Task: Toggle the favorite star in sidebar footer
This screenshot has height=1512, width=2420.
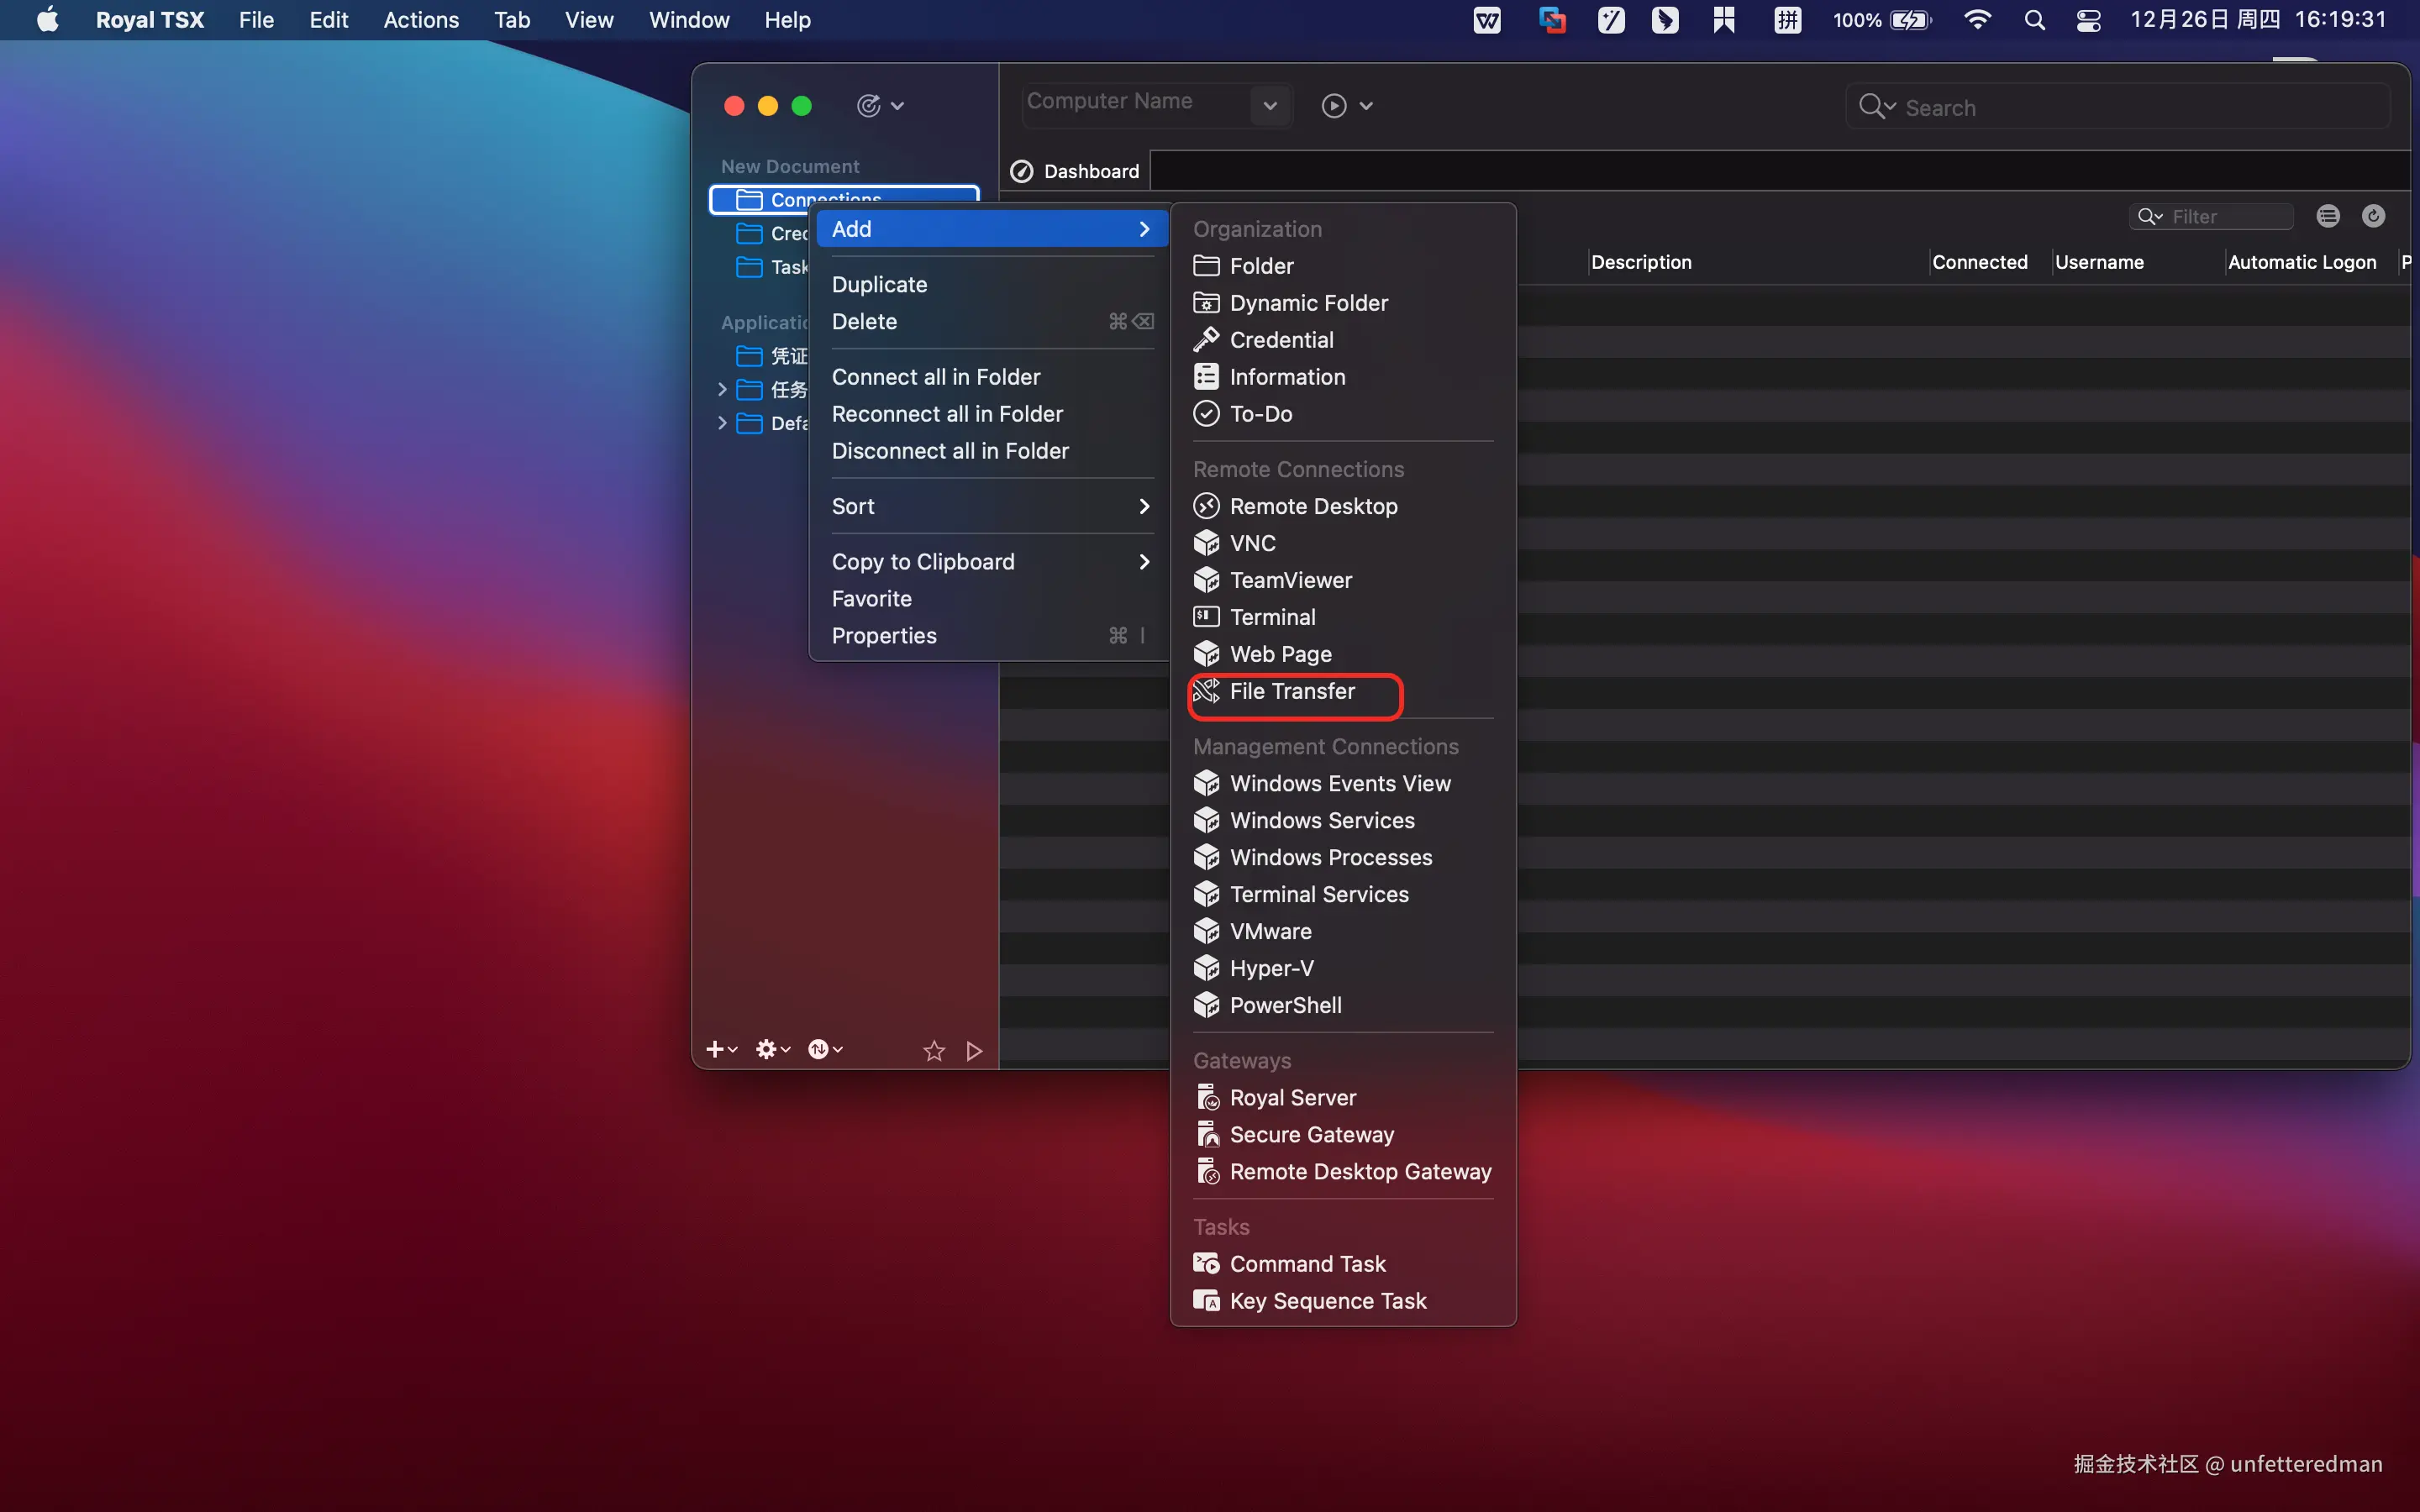Action: coord(933,1050)
